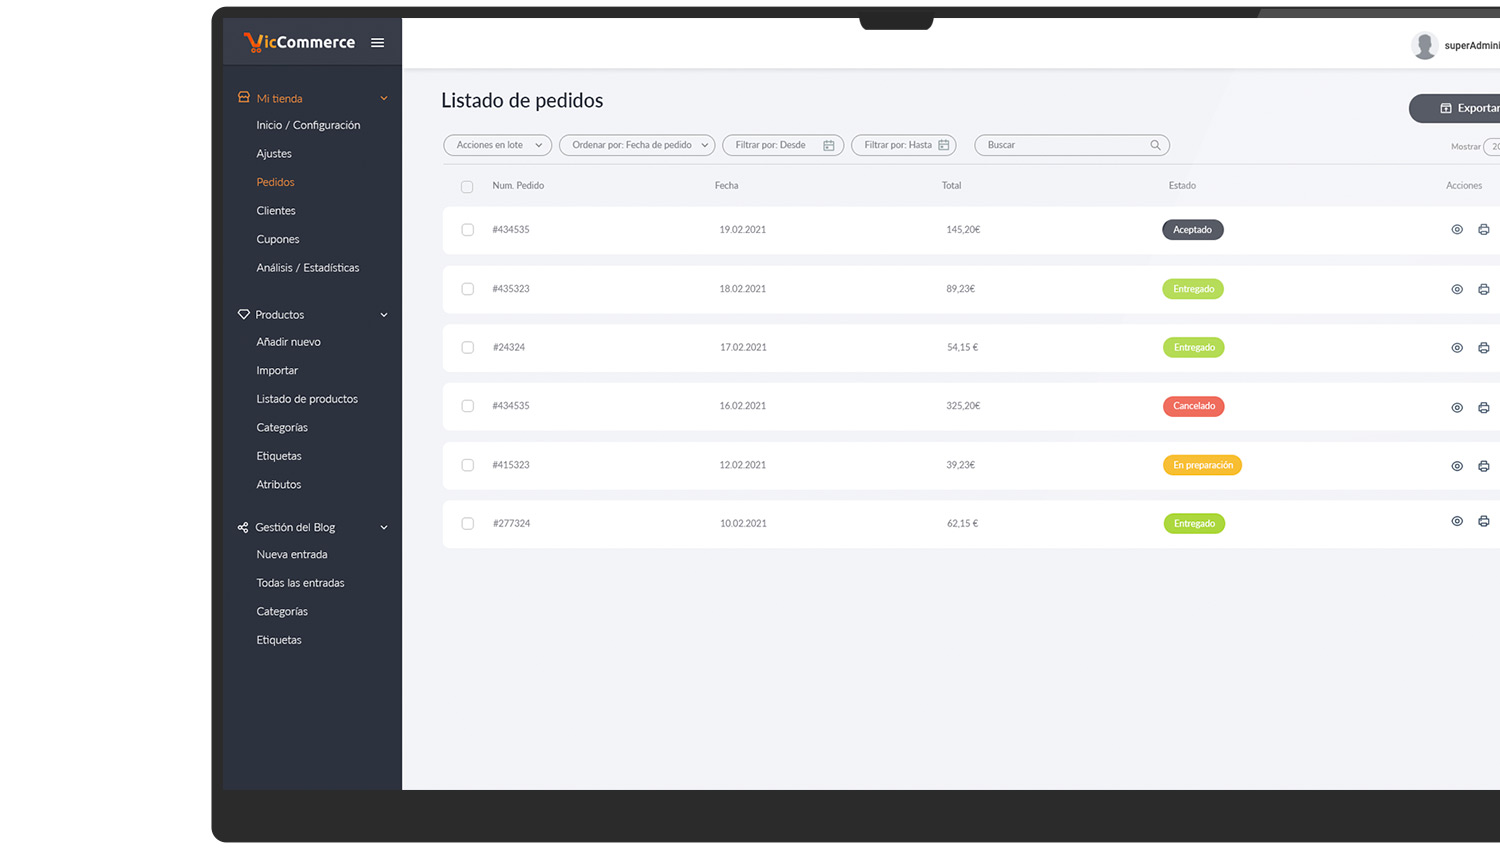This screenshot has height=850, width=1500.
Task: Print order #277324
Action: click(x=1483, y=521)
